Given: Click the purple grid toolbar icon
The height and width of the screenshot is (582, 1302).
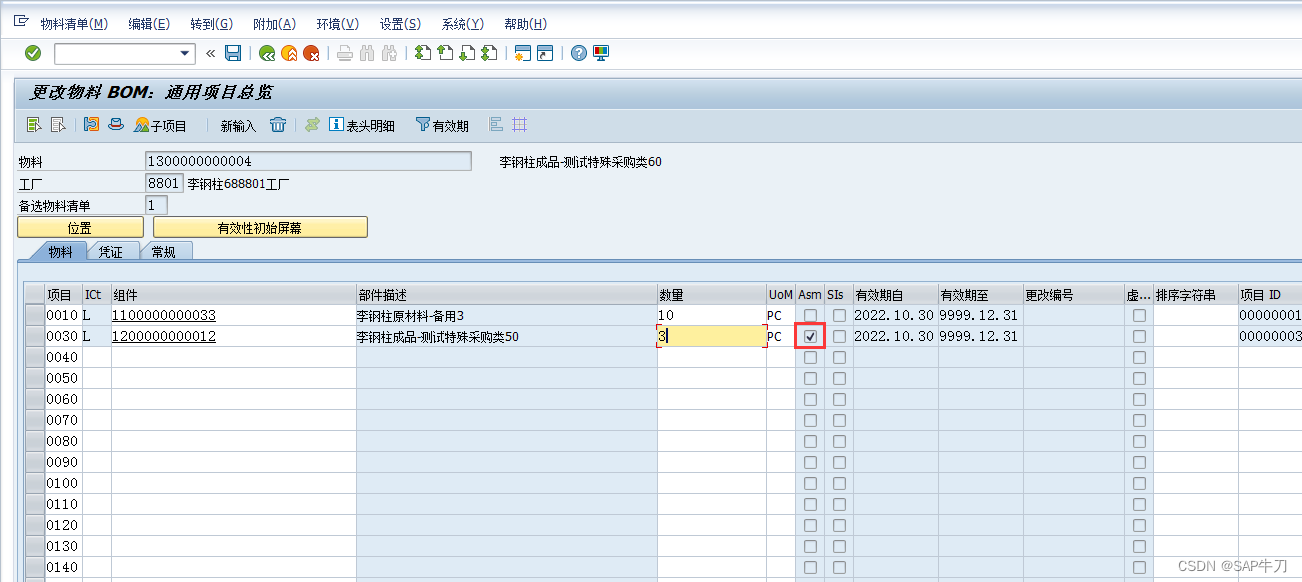Looking at the screenshot, I should click(x=520, y=125).
